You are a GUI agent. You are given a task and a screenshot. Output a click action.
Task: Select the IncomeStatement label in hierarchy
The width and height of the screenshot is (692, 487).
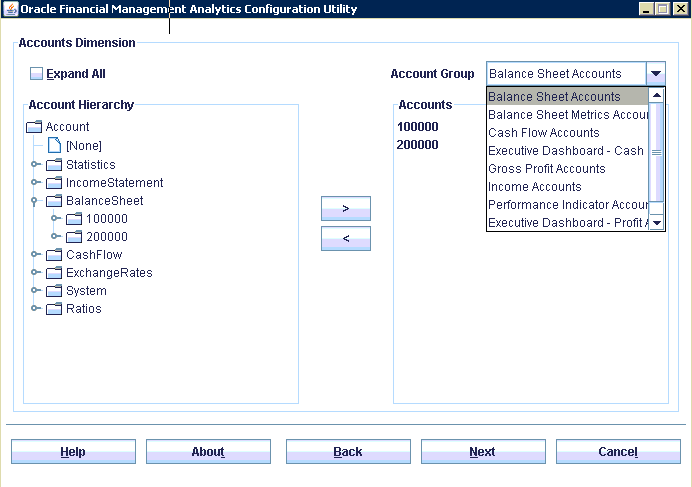pyautogui.click(x=114, y=183)
